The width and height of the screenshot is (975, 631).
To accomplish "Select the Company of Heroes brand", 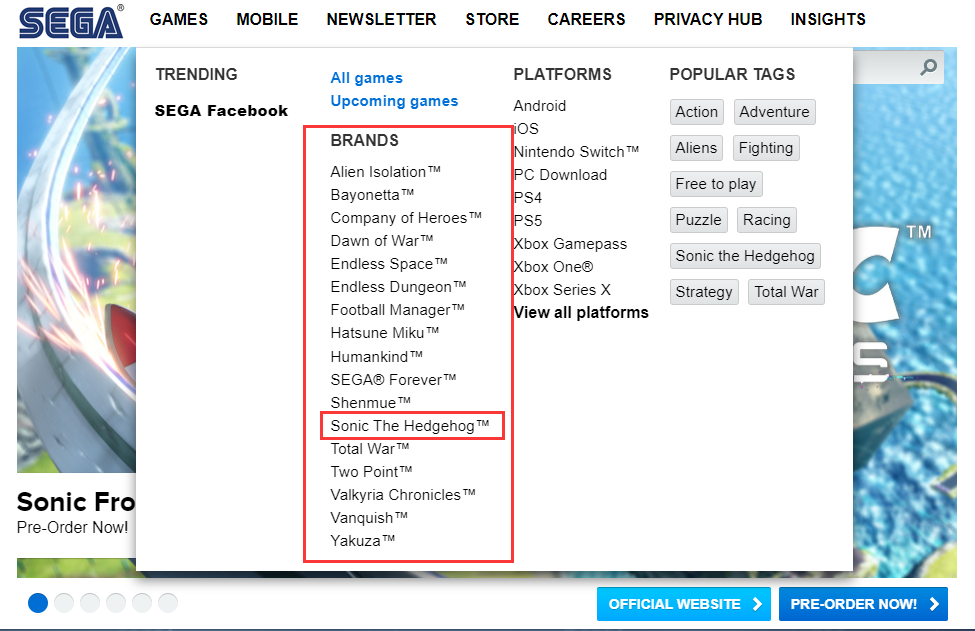I will [406, 218].
